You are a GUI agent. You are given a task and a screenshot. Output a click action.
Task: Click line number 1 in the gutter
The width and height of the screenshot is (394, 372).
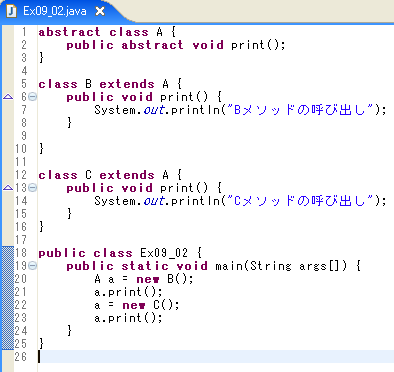[x=24, y=32]
